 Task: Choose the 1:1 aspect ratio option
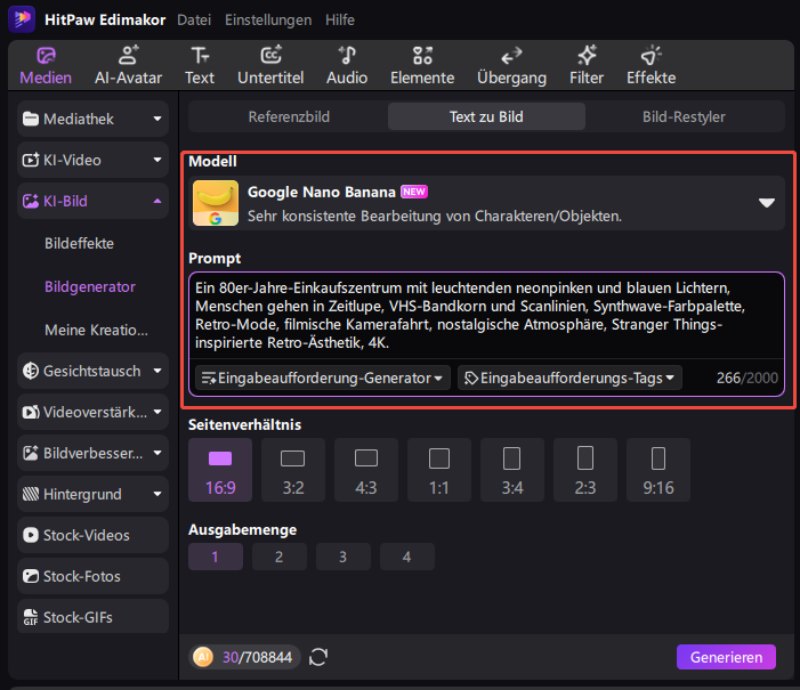tap(439, 470)
